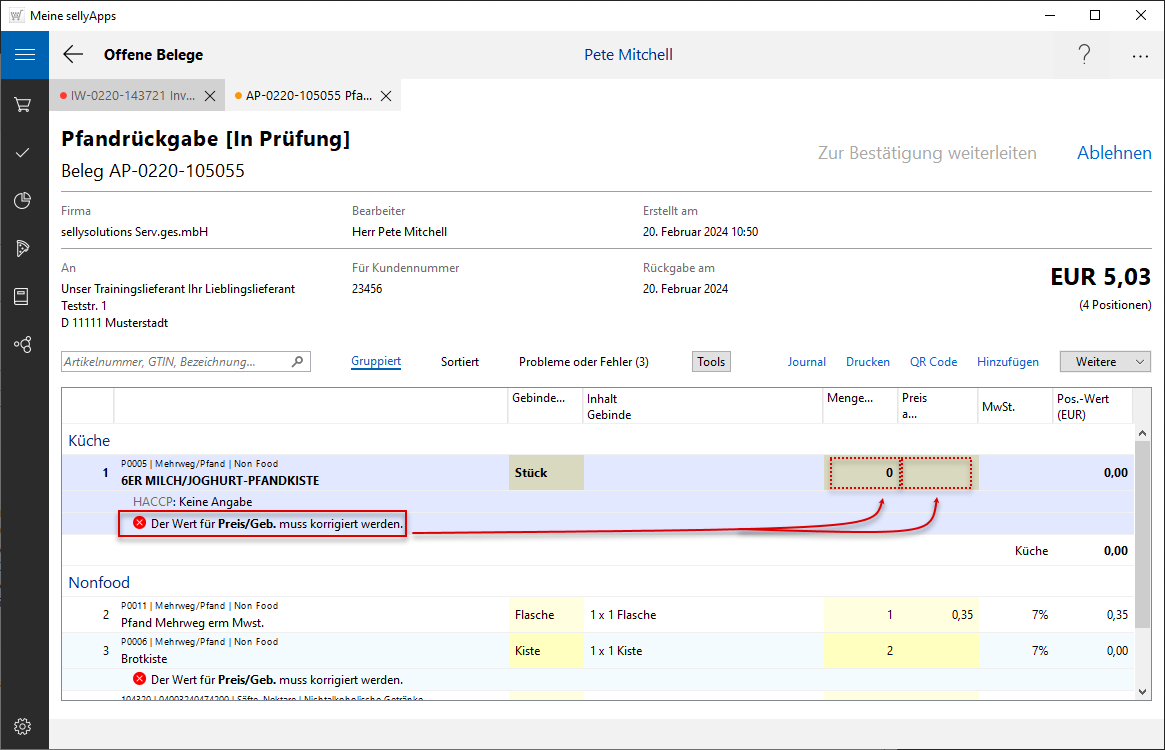Open the QR Code link

pyautogui.click(x=933, y=362)
